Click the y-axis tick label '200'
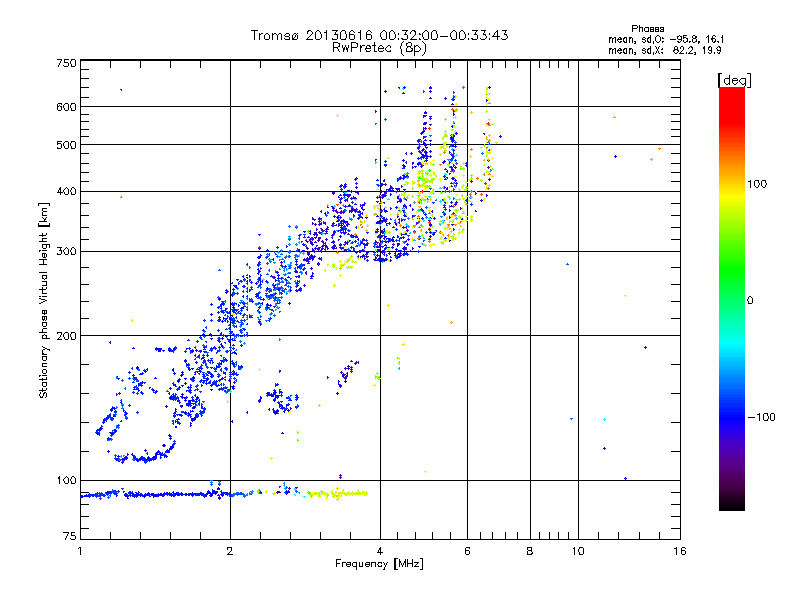 coord(66,336)
